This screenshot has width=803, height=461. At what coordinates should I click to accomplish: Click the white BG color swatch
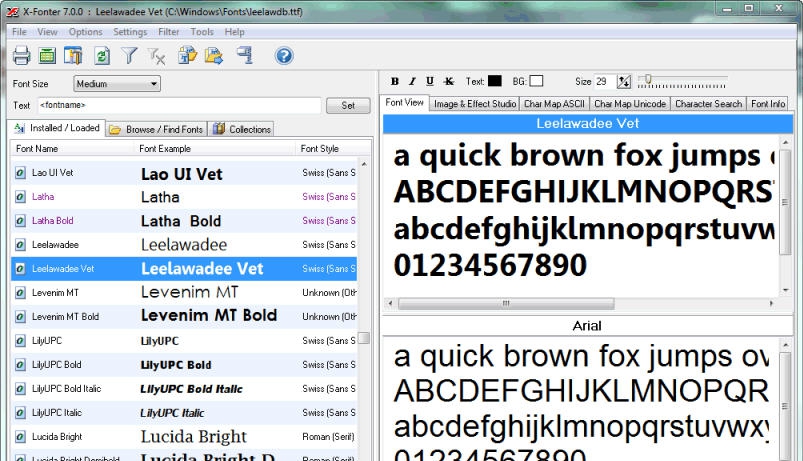click(x=537, y=81)
